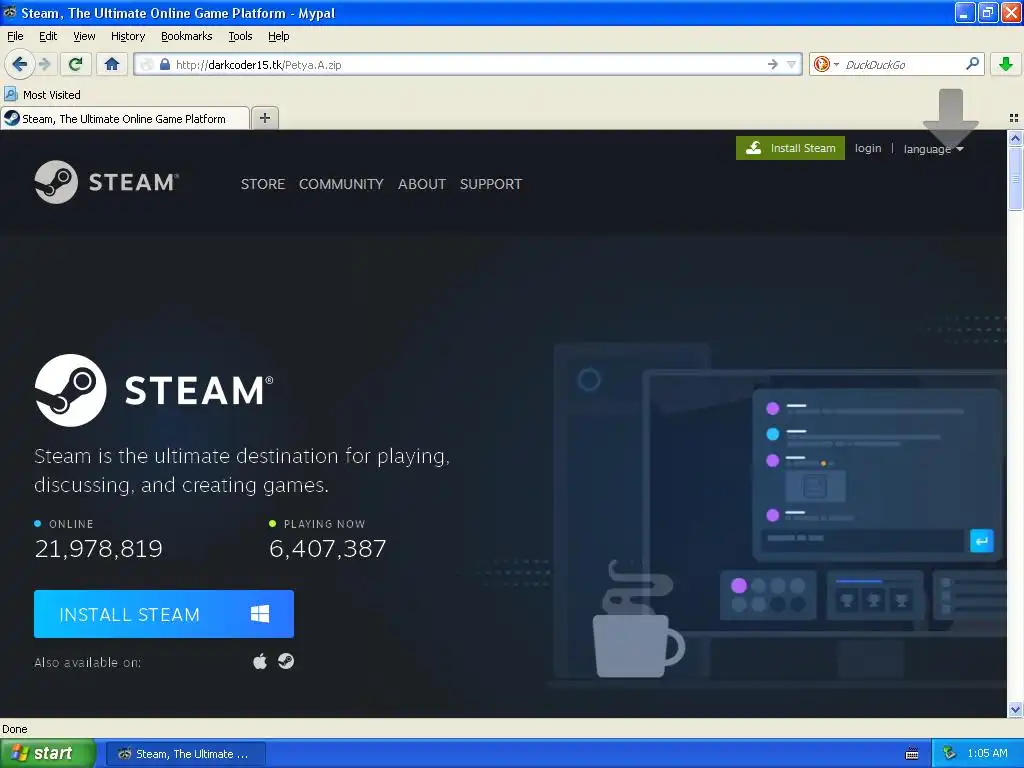Click the large Steam logo on the page
The width and height of the screenshot is (1024, 768).
[x=154, y=390]
